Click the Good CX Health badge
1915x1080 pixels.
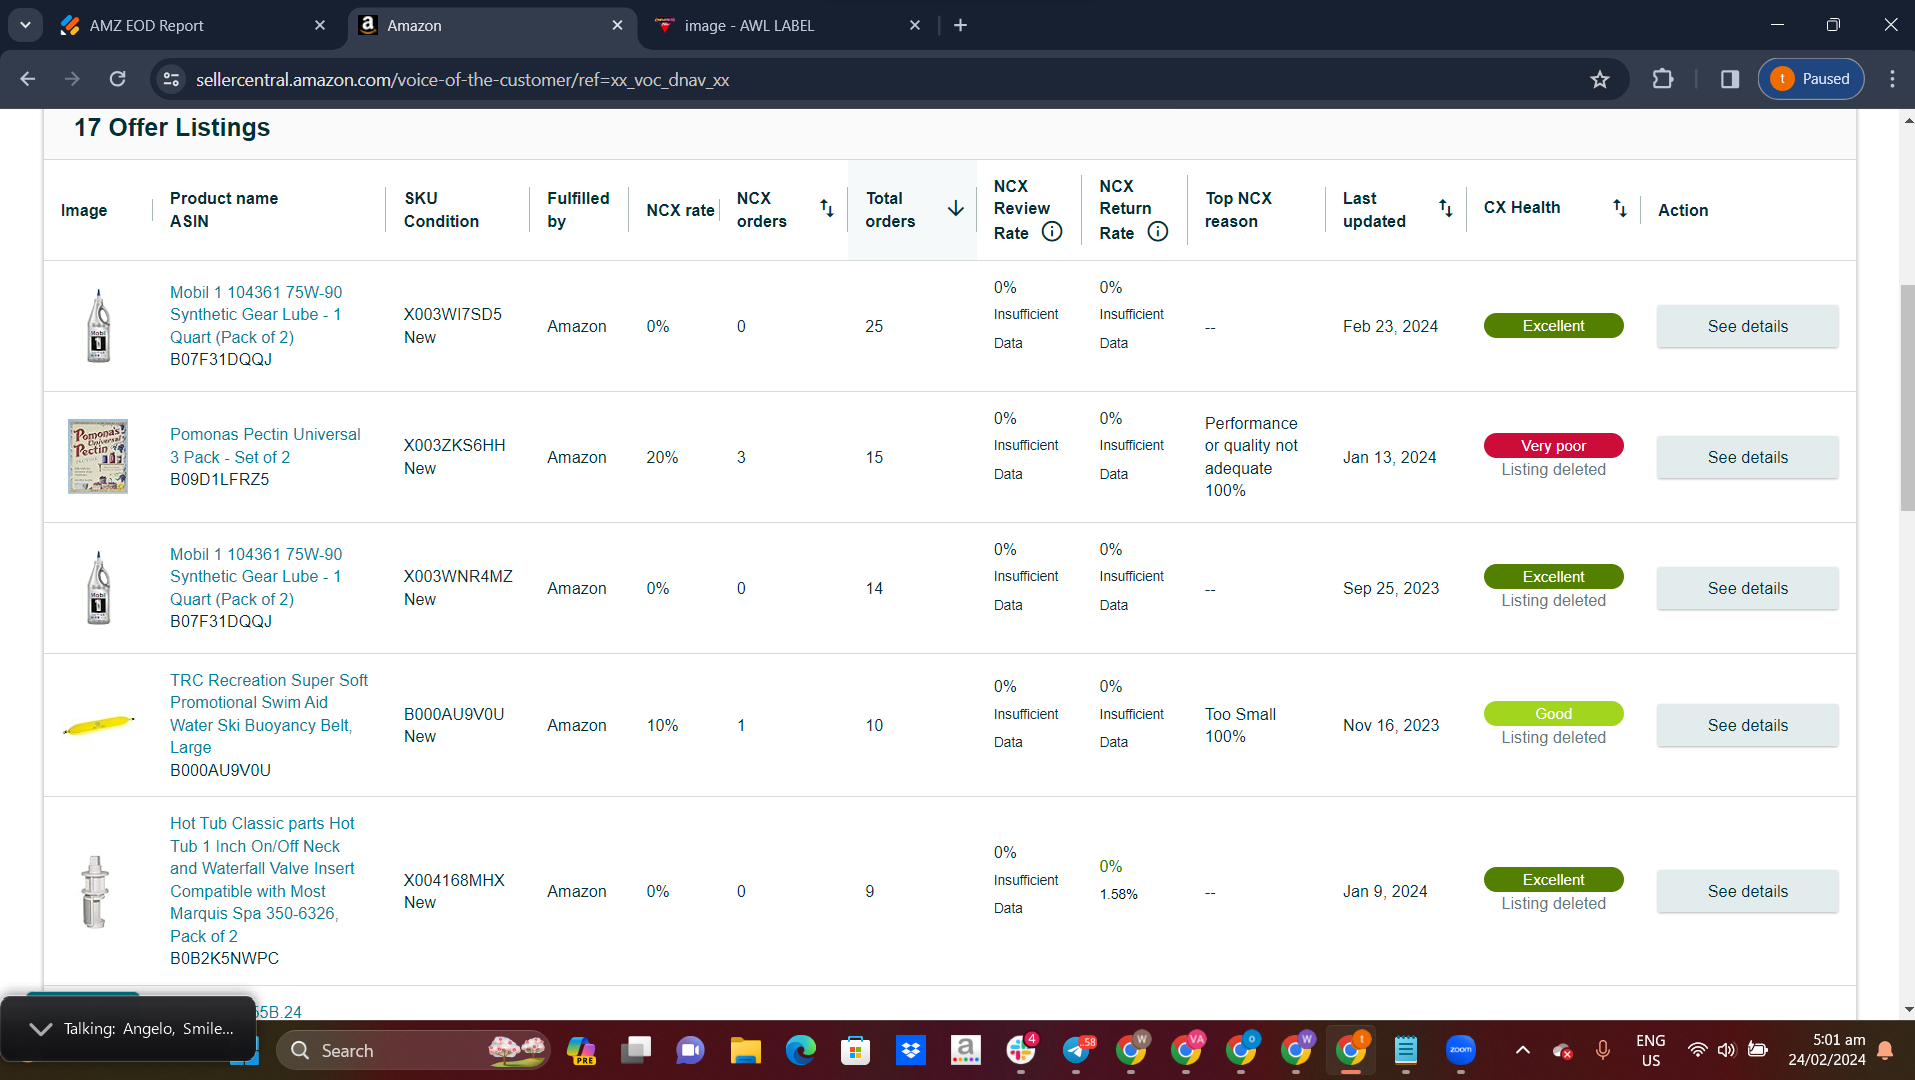click(1553, 714)
